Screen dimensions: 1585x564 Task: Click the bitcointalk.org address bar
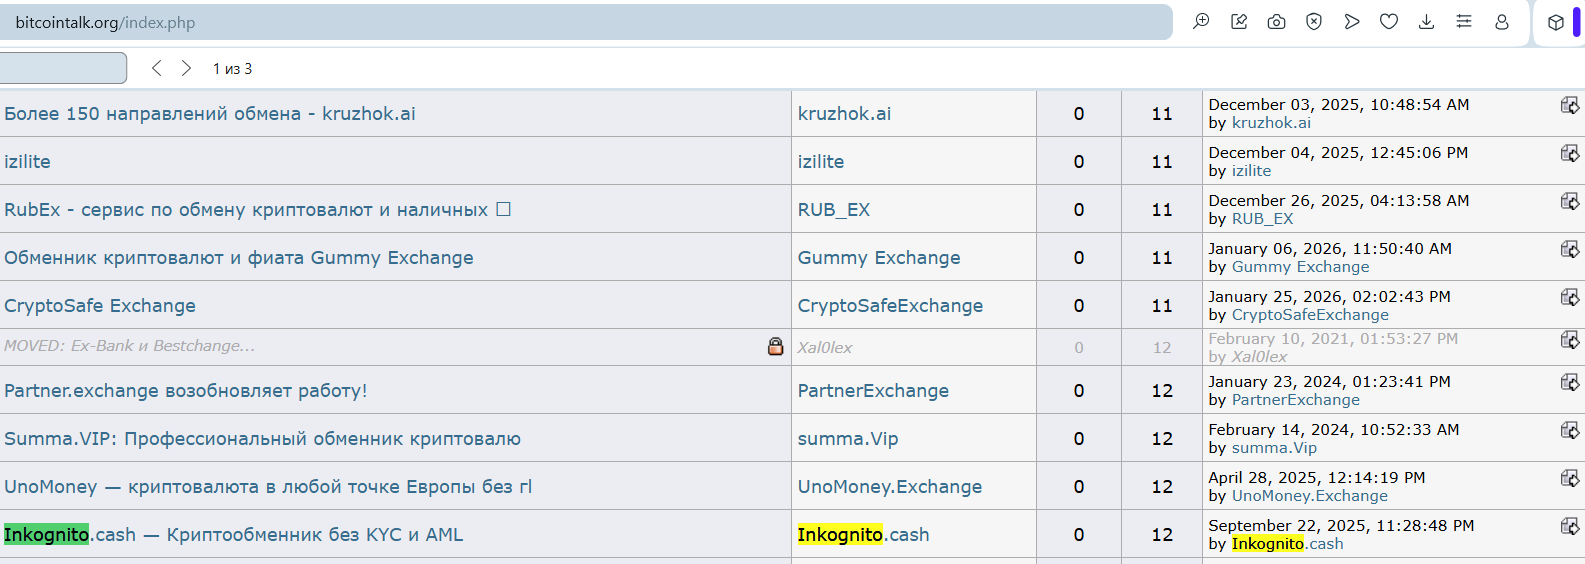[x=585, y=22]
